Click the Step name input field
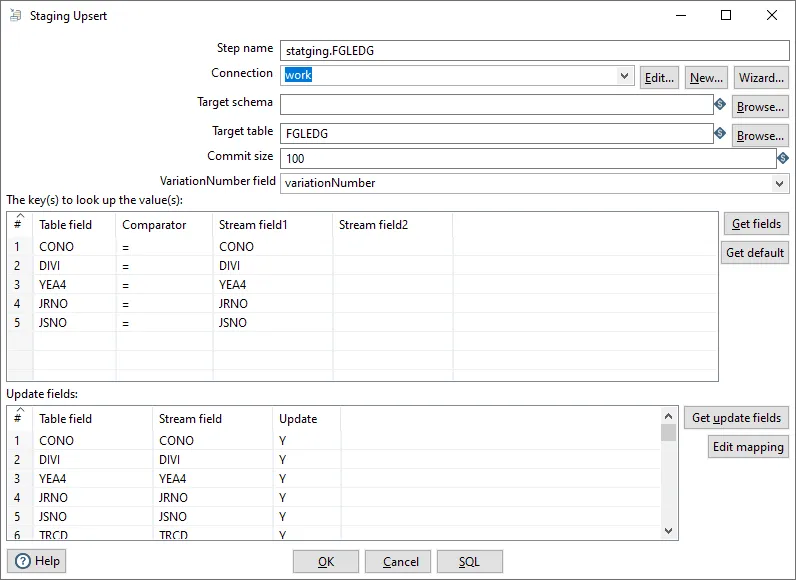796x580 pixels. point(534,50)
